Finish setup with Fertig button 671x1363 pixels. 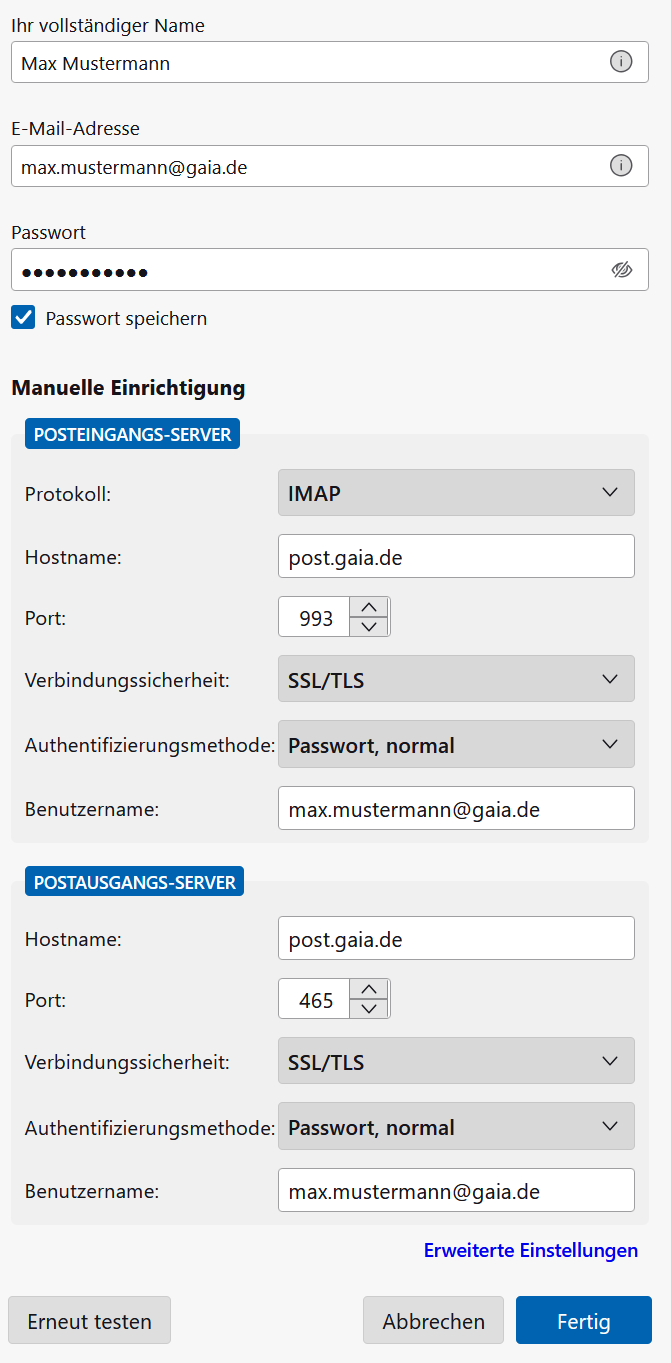[583, 1321]
